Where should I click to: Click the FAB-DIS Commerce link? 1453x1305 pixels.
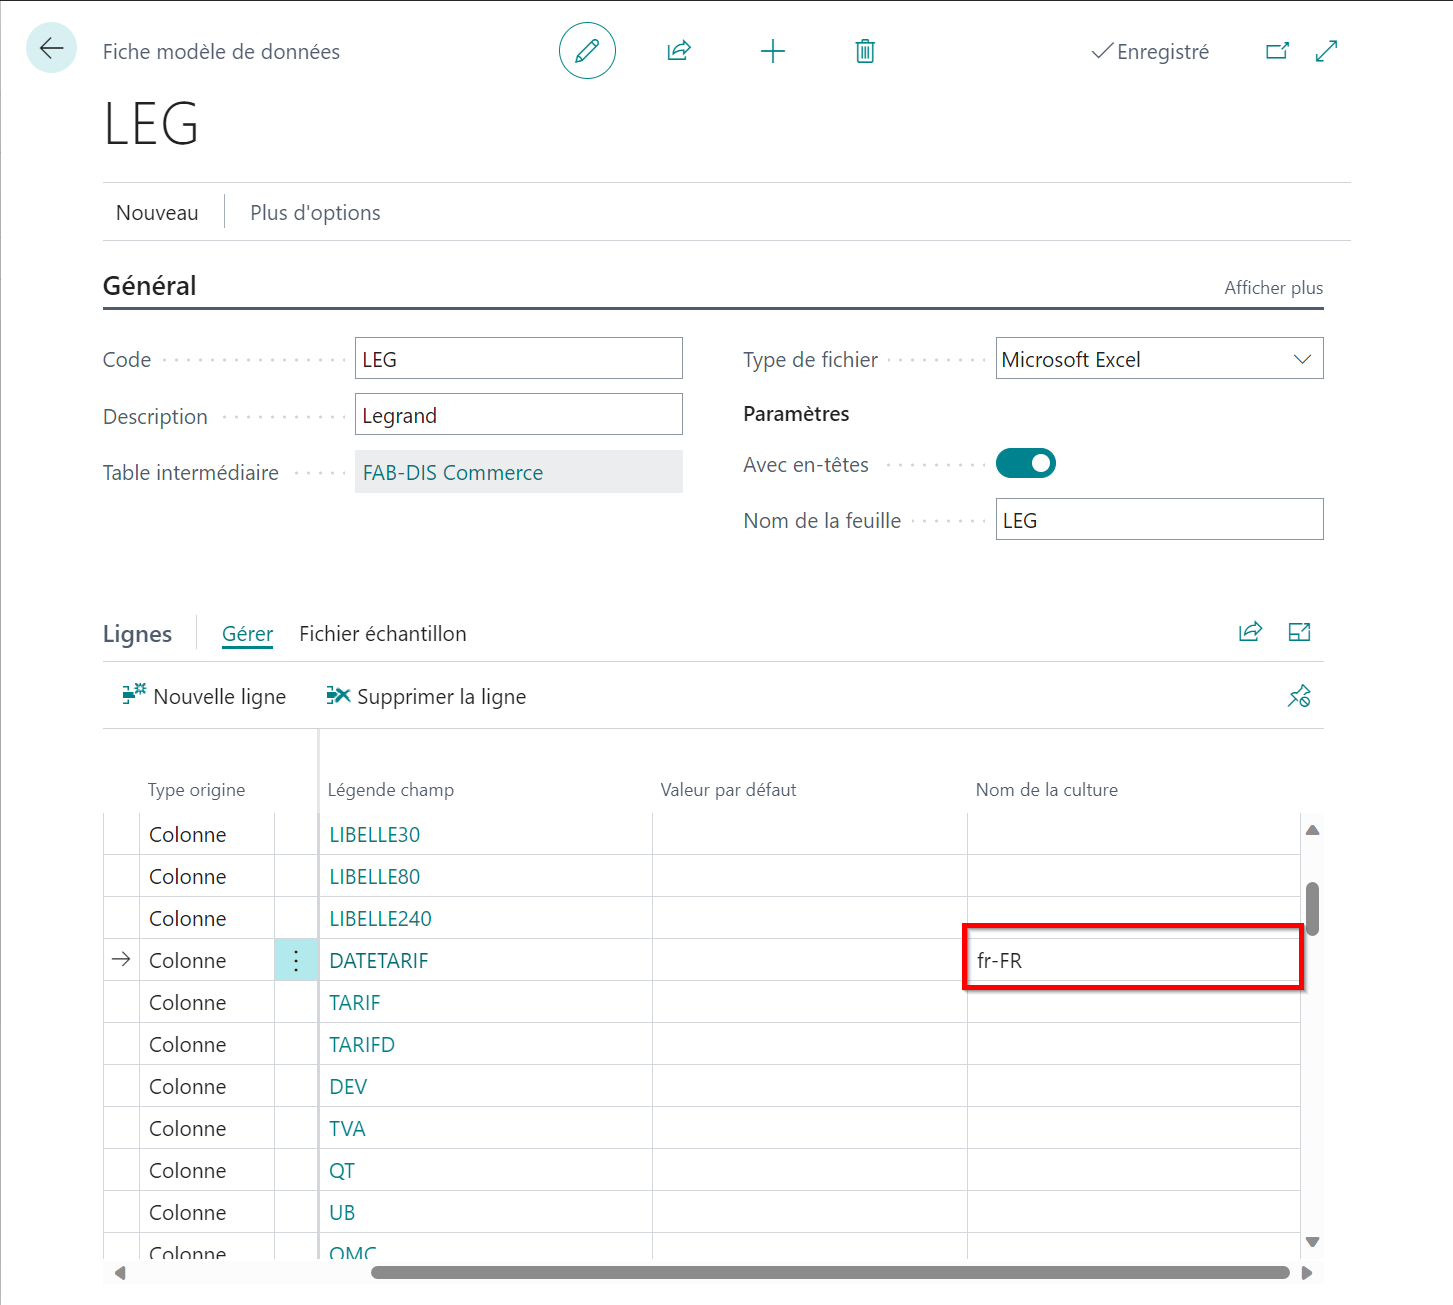tap(453, 473)
